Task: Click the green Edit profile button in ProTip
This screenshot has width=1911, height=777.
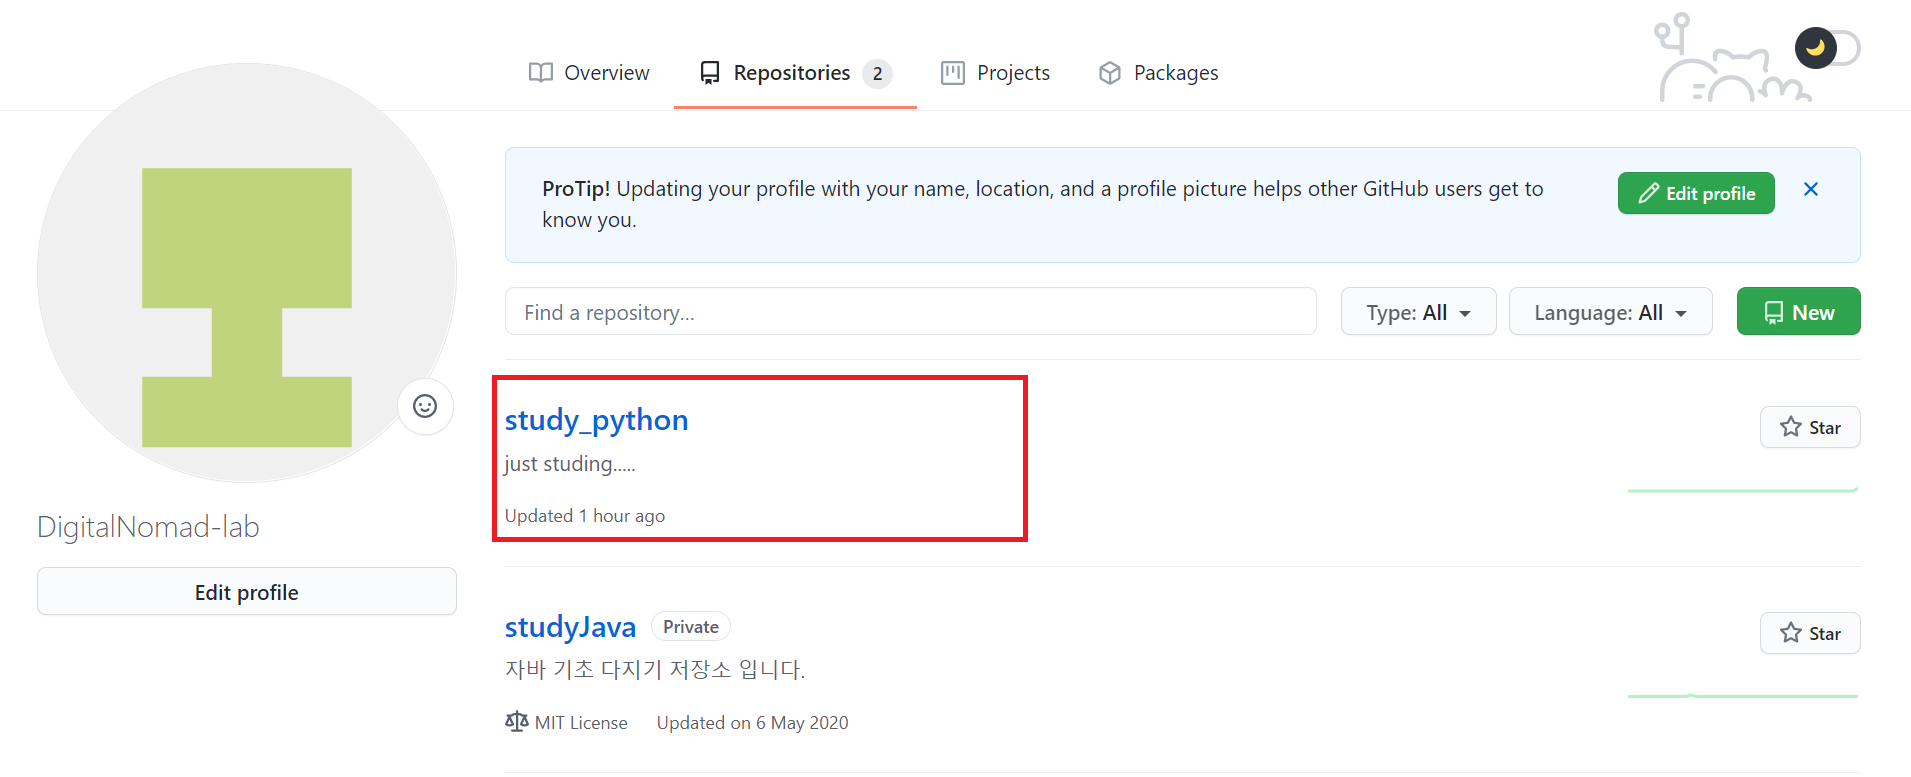Action: [1695, 193]
